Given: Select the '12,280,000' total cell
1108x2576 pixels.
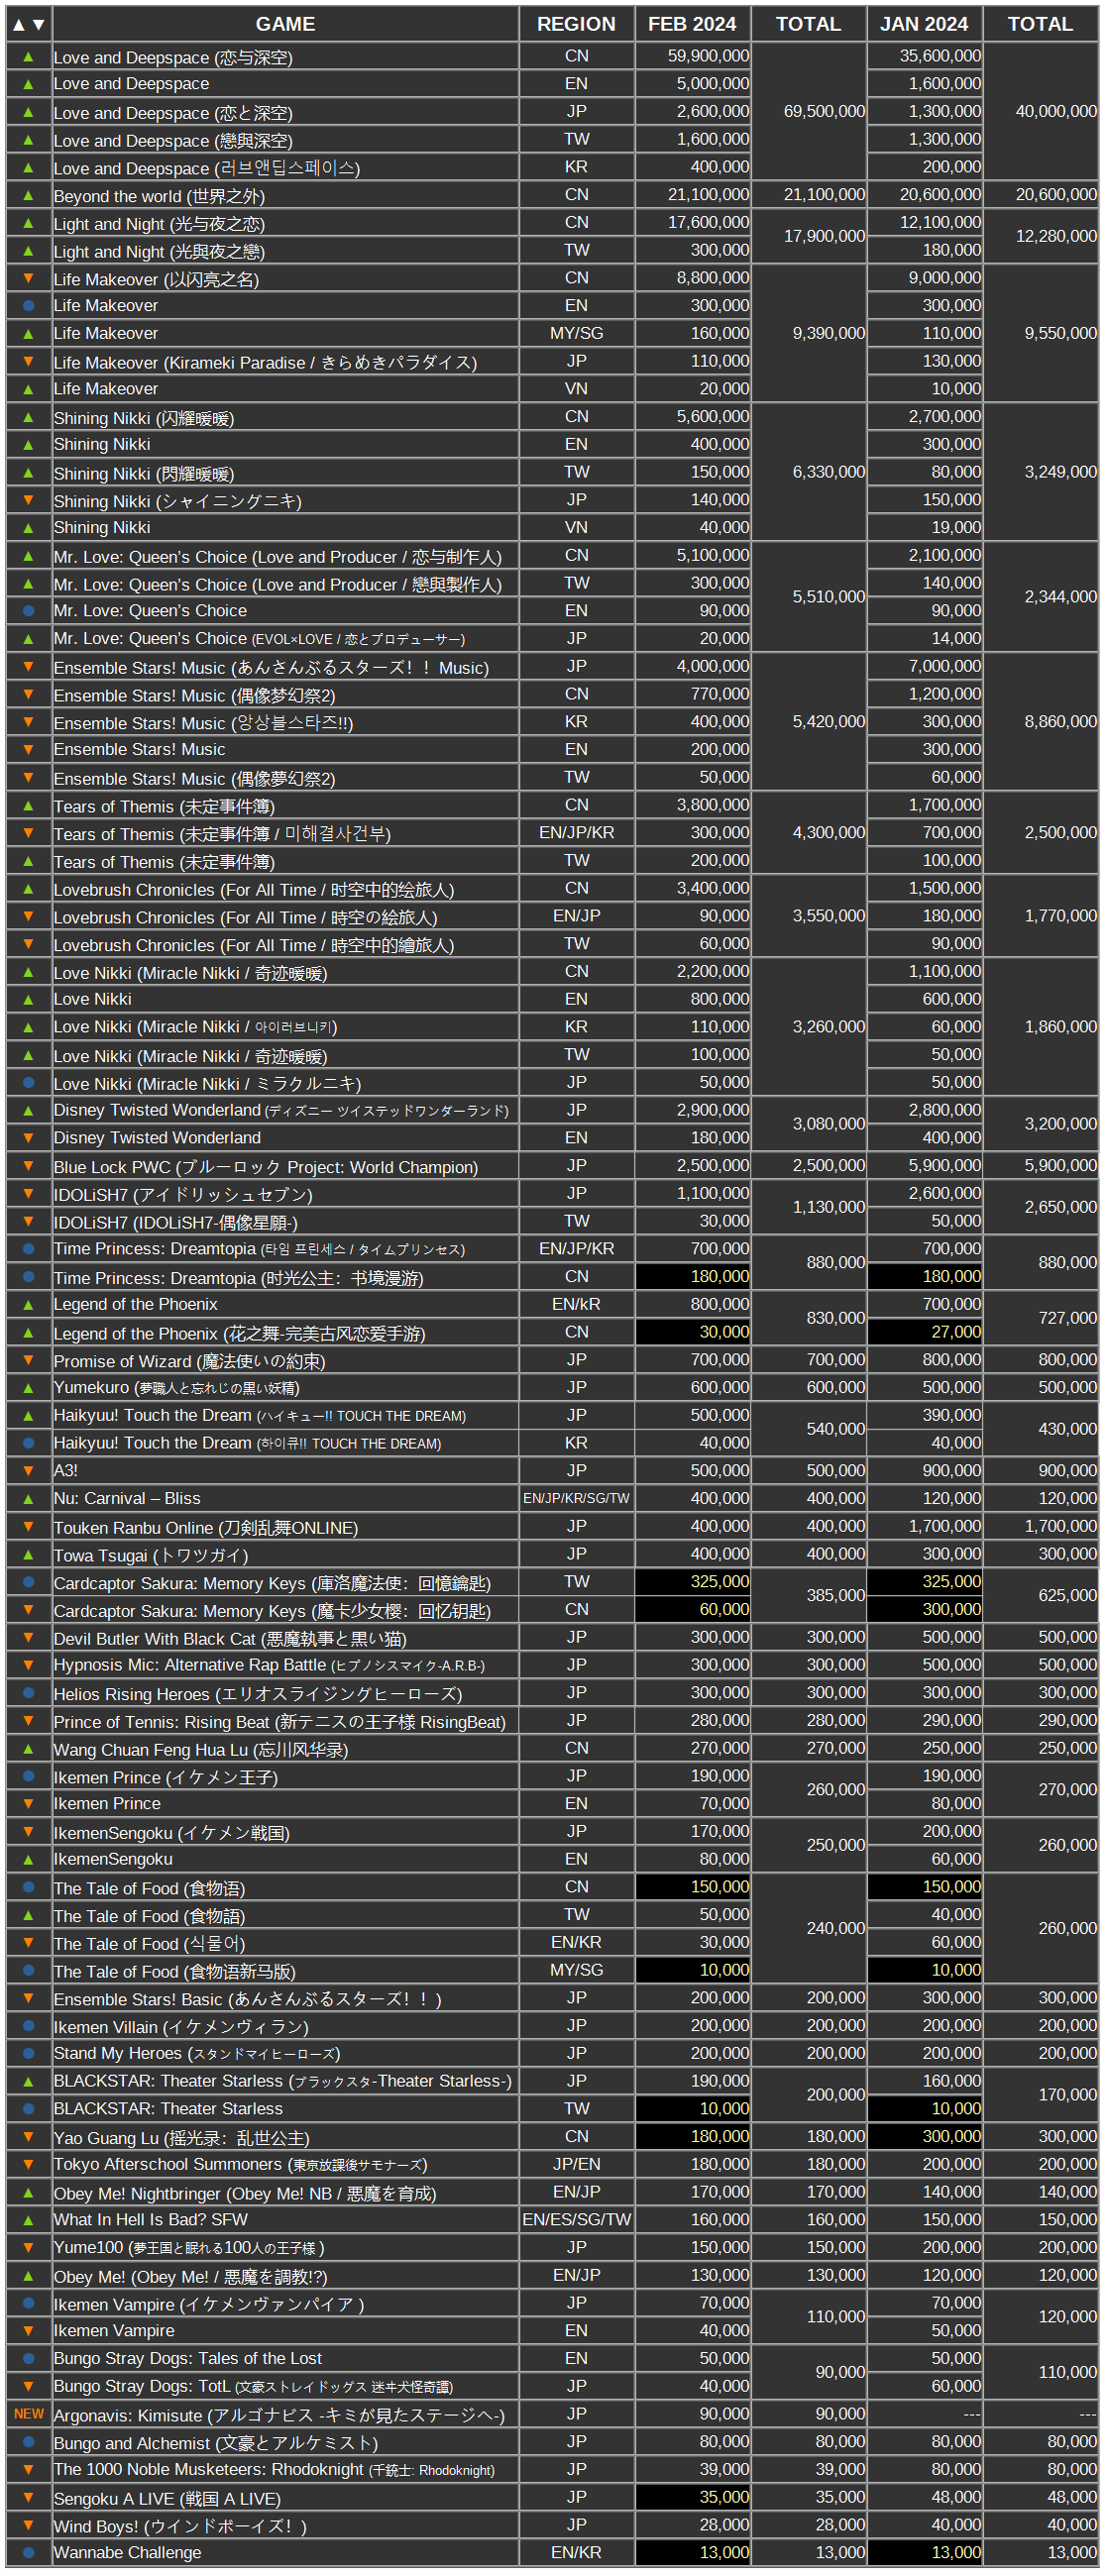Looking at the screenshot, I should pos(1040,236).
